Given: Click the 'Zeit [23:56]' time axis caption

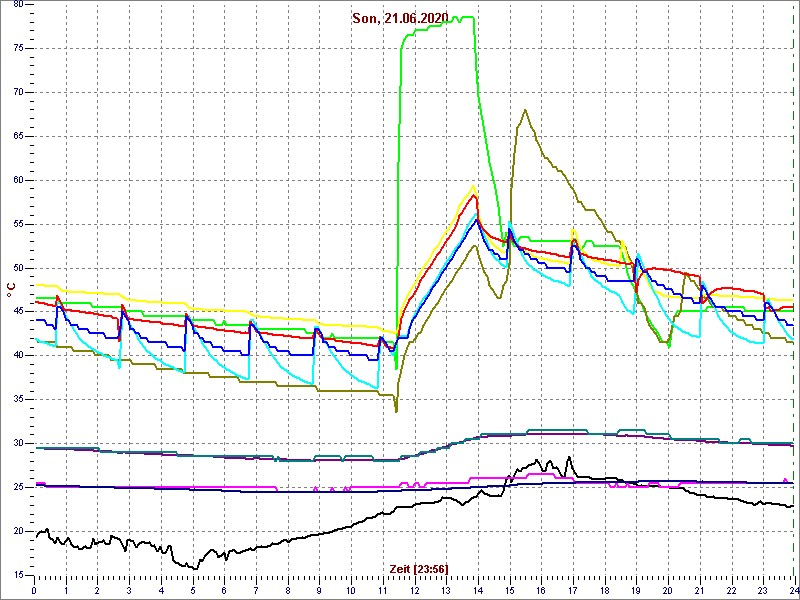Looking at the screenshot, I should point(419,569).
